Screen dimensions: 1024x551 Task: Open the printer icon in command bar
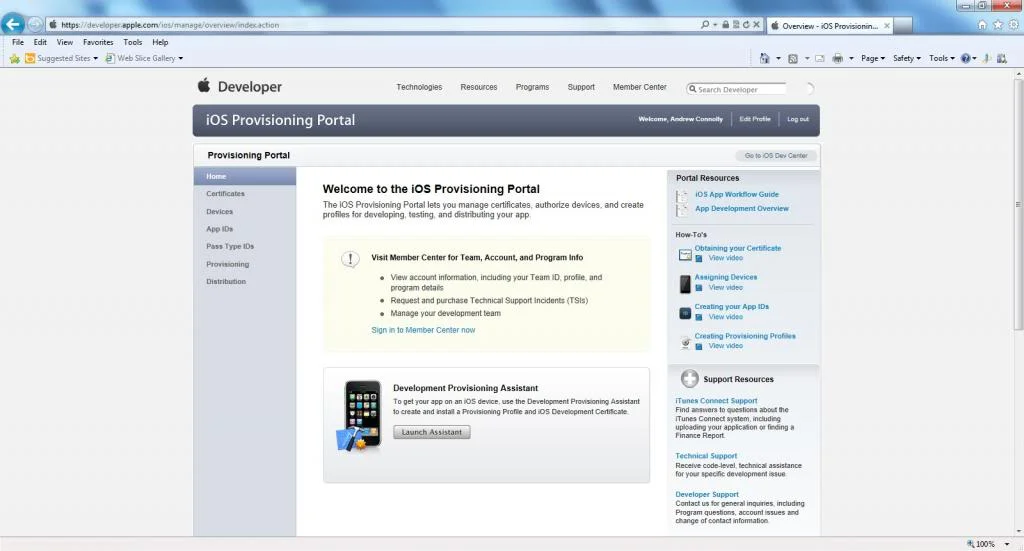(837, 58)
